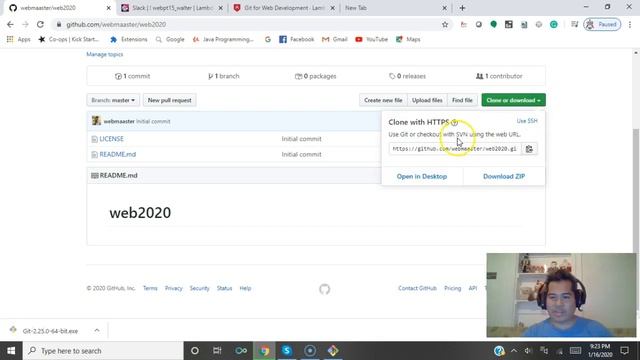The image size is (640, 360).
Task: Click Upload files button
Action: pos(427,100)
